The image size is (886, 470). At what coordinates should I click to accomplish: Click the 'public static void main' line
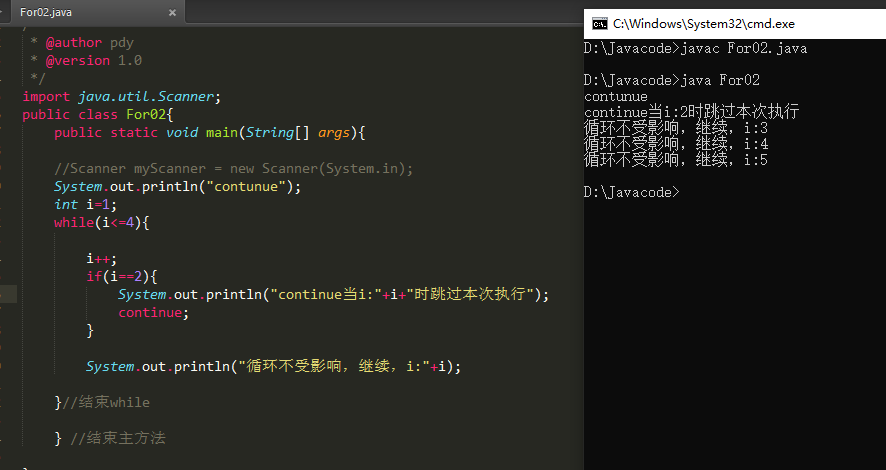(210, 133)
